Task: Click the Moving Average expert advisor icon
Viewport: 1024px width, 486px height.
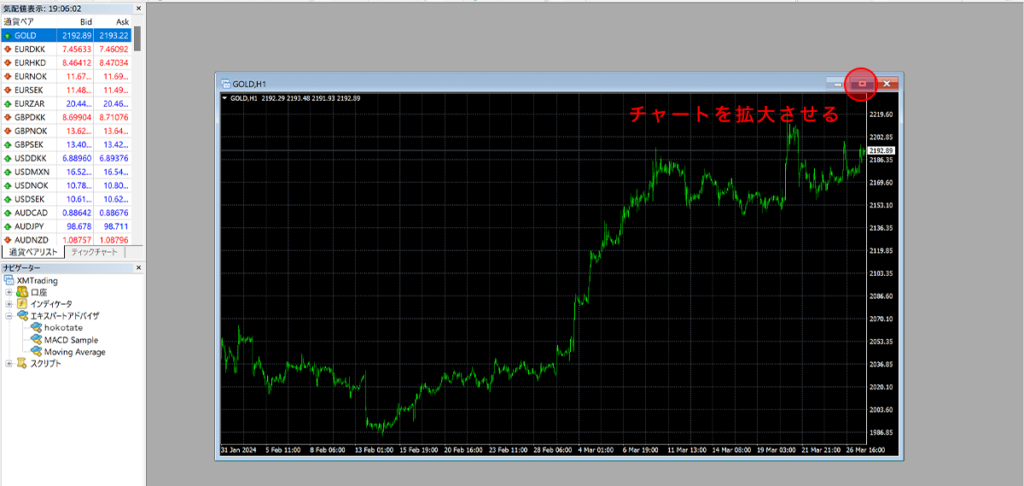Action: coord(35,351)
